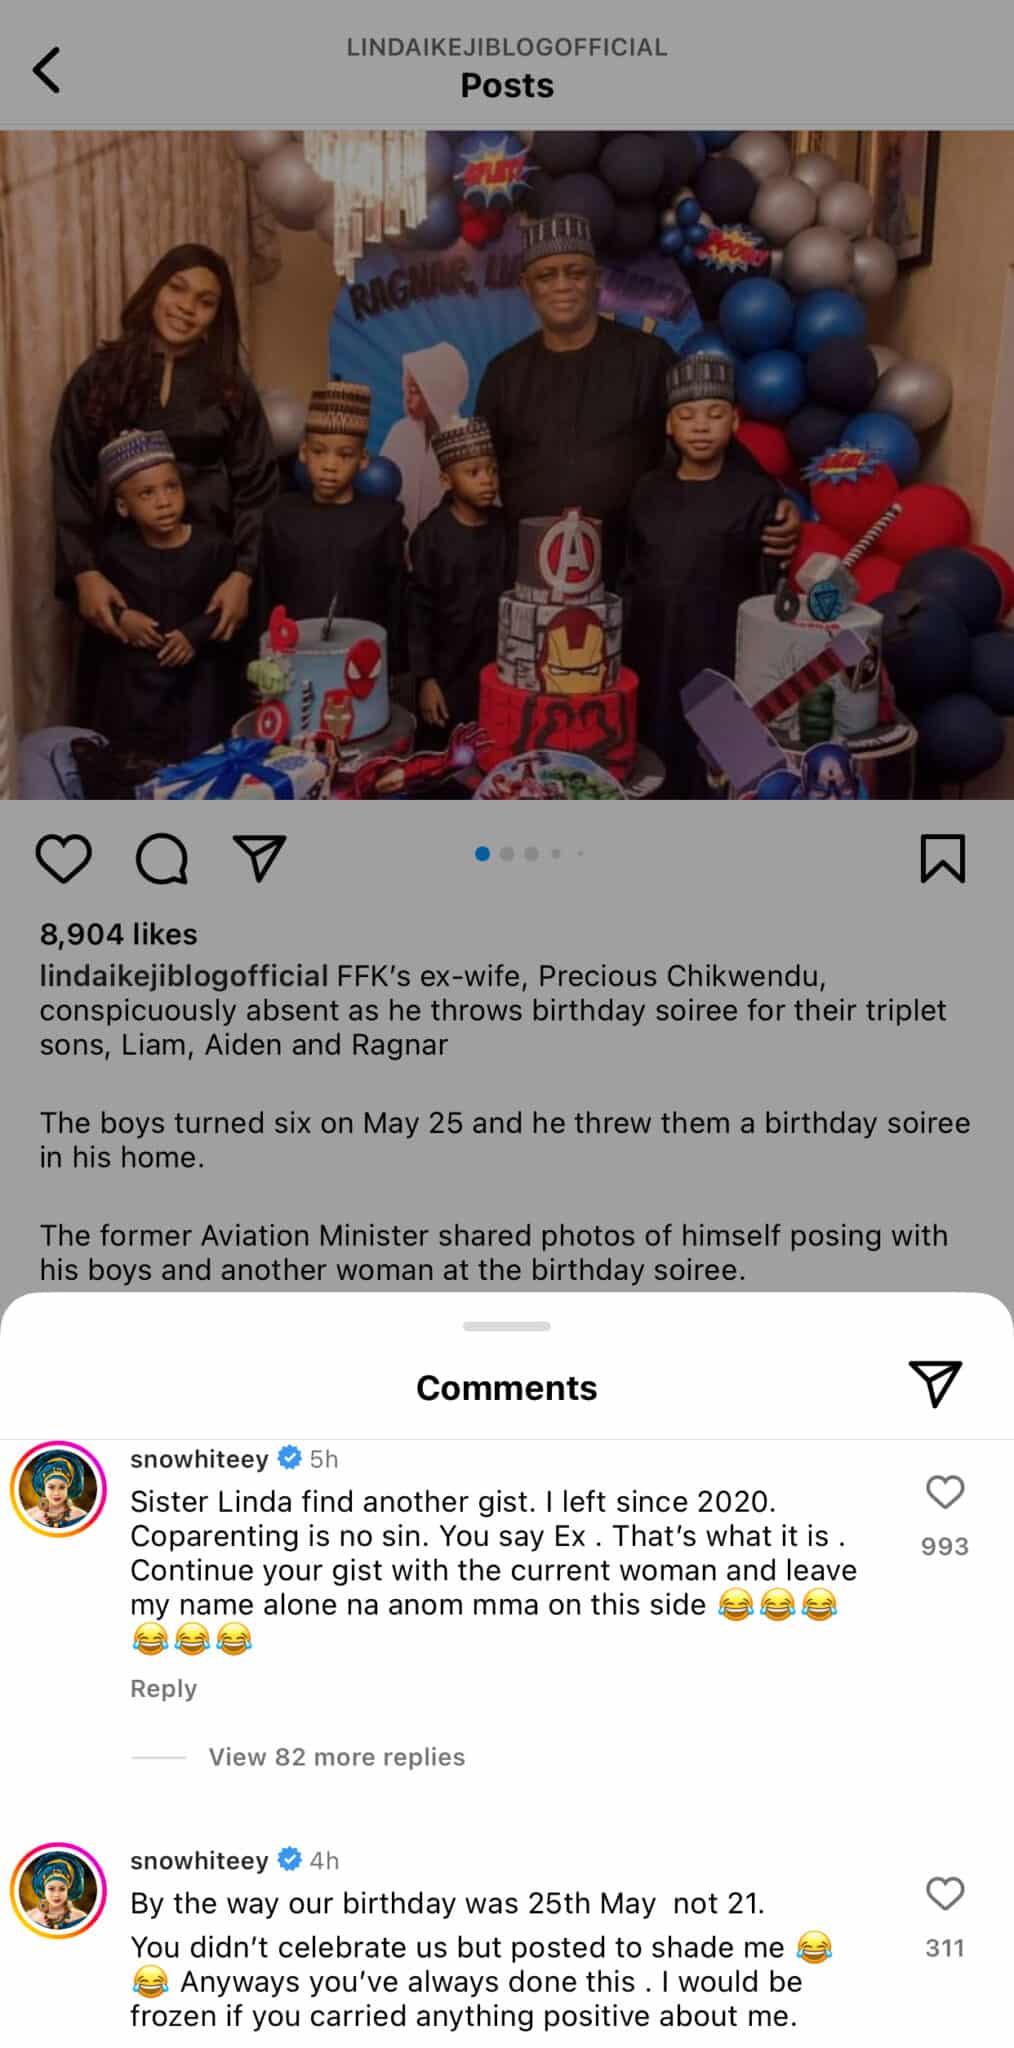Open lindaikejiblogofficial profile from caption
Screen dimensions: 1014x2048
(184, 976)
